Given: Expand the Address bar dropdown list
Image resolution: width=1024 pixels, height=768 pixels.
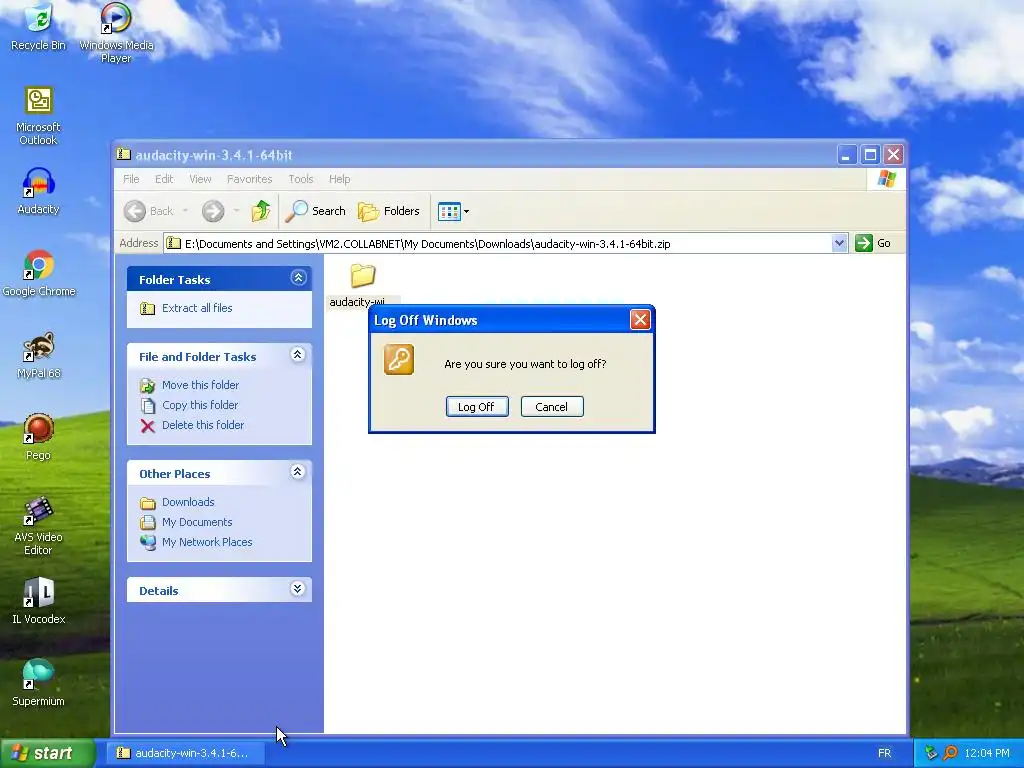Looking at the screenshot, I should tap(839, 244).
